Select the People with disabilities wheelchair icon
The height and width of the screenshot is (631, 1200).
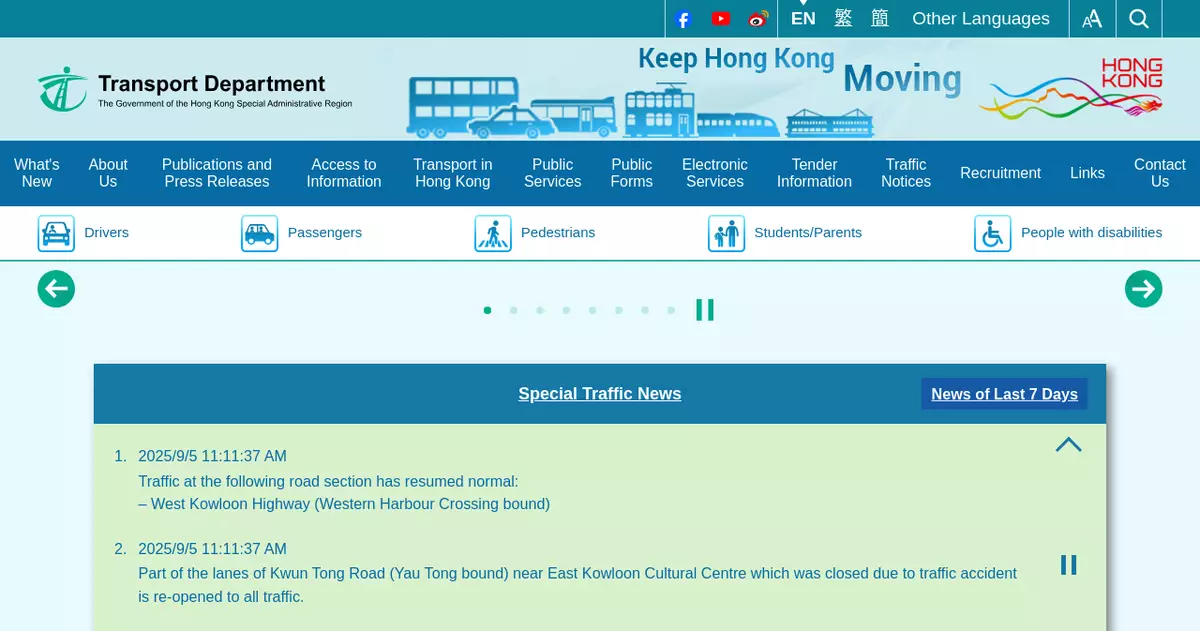pos(992,233)
